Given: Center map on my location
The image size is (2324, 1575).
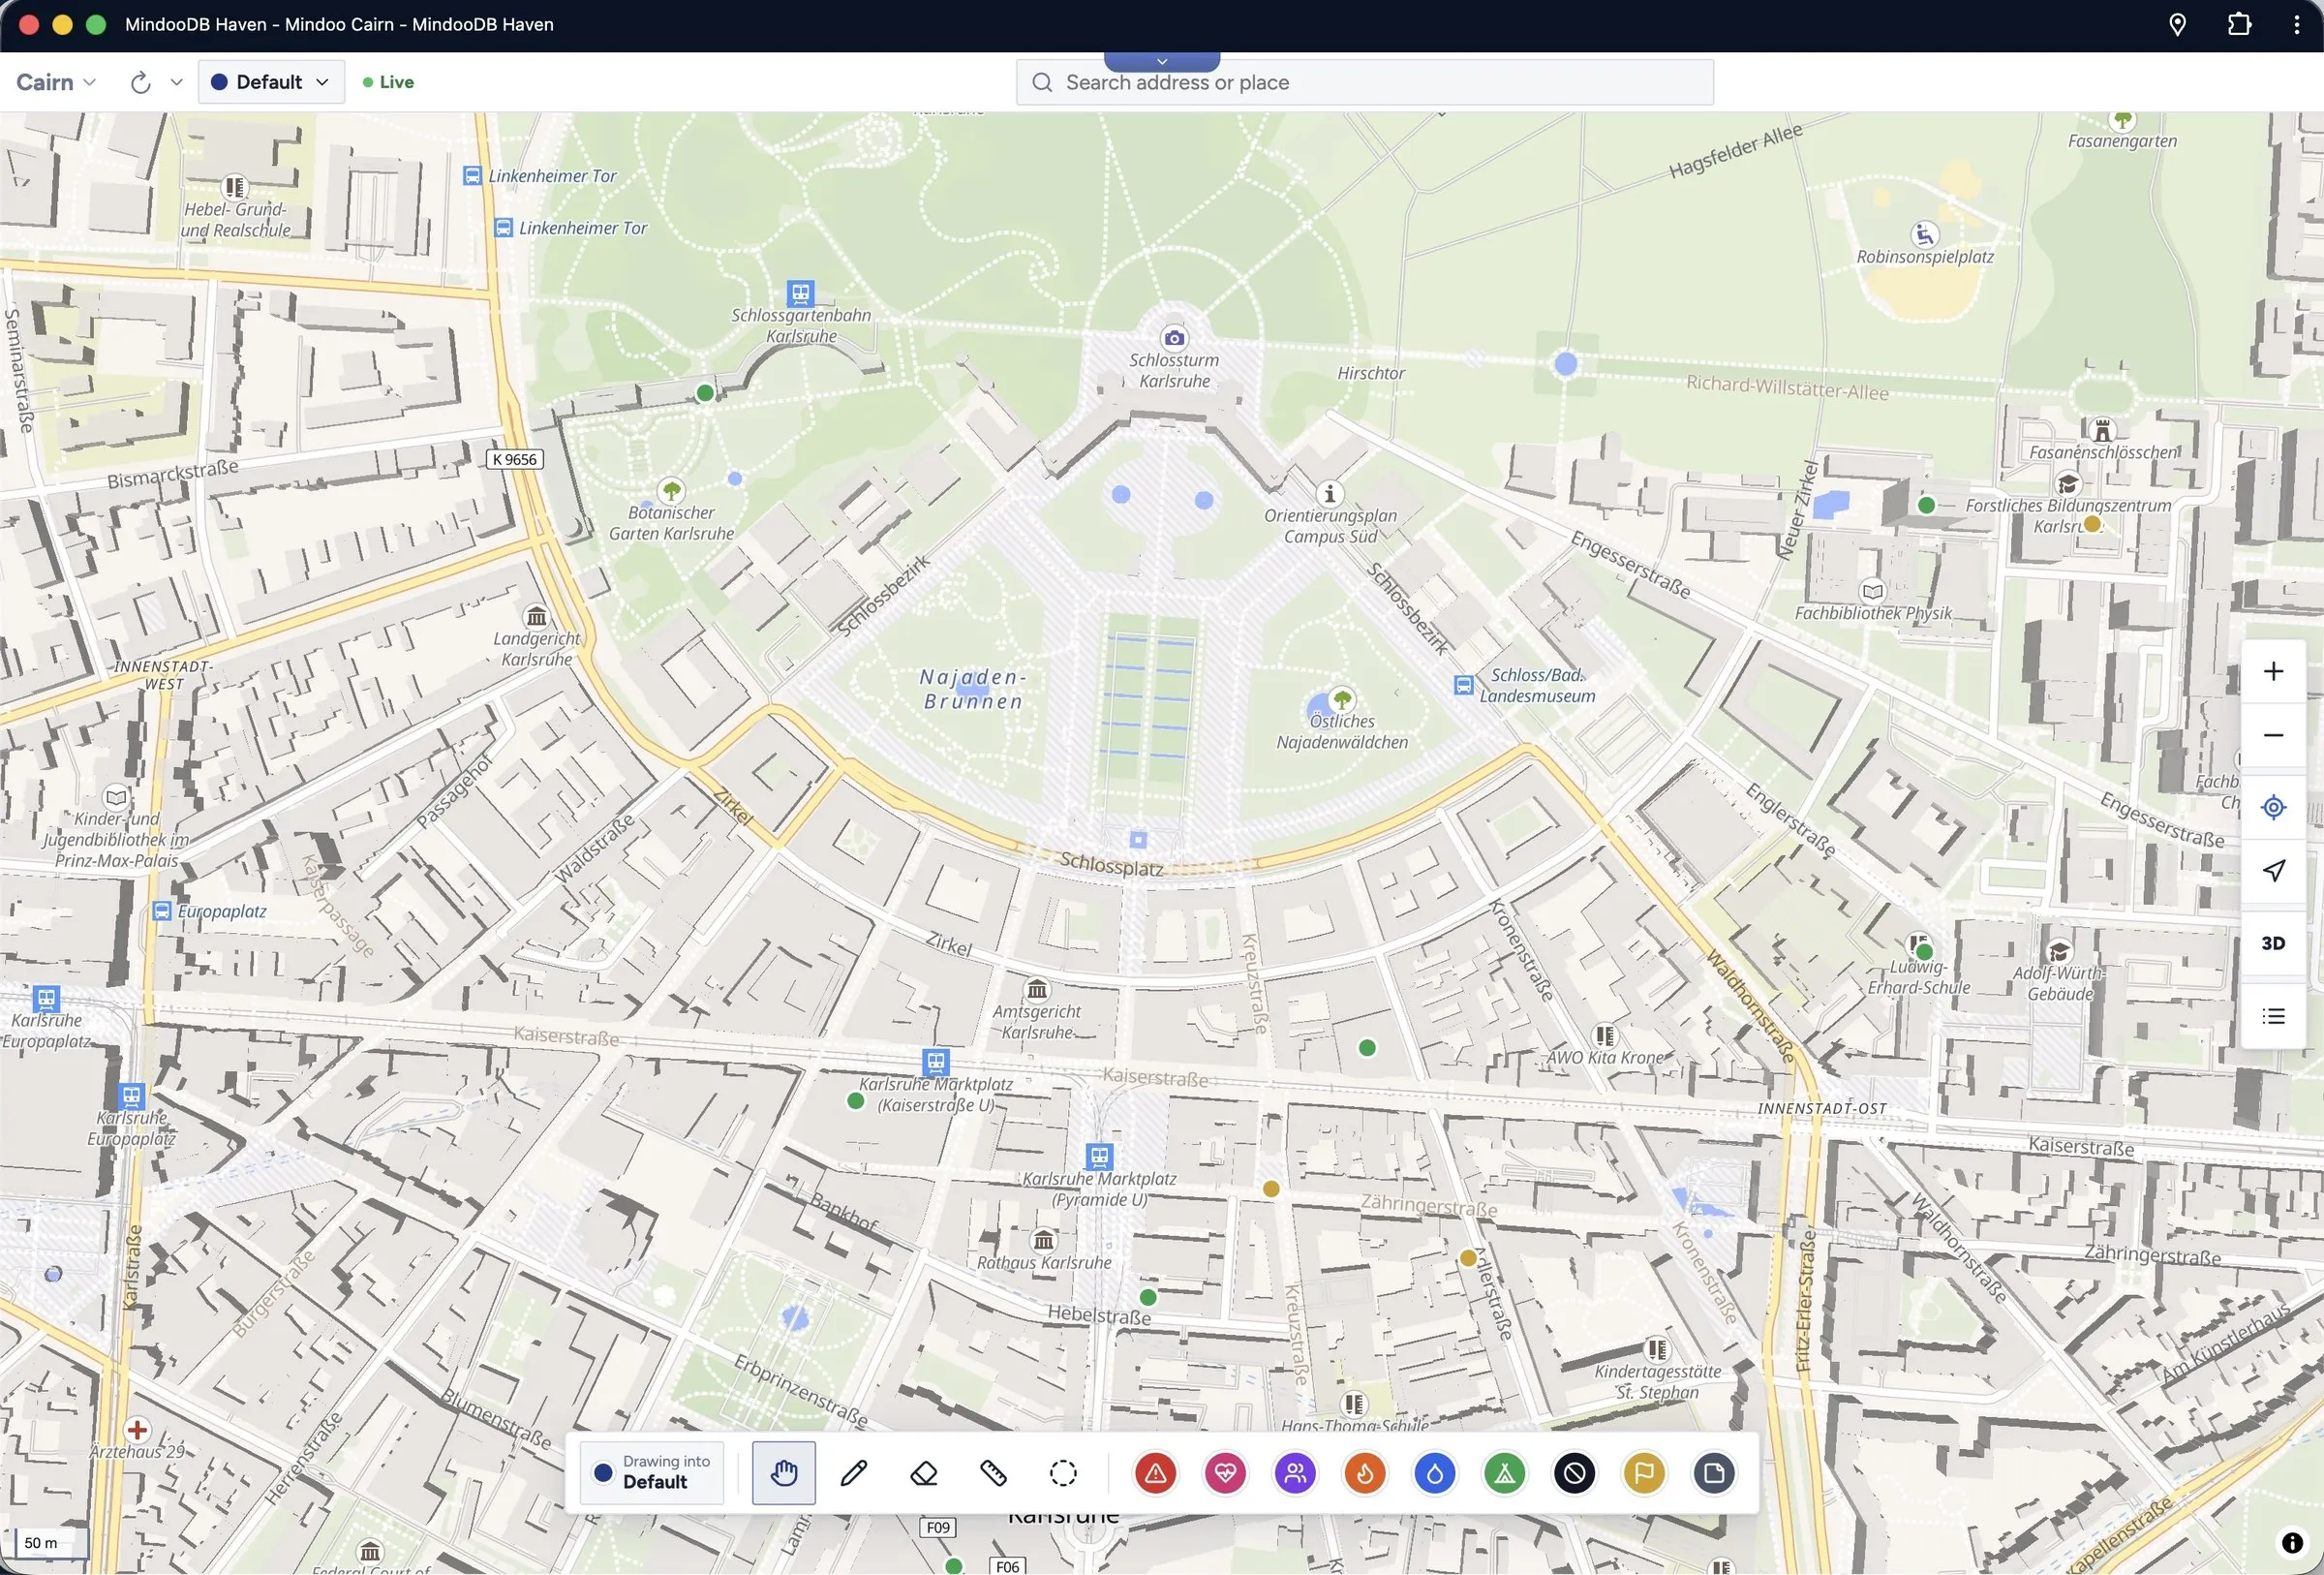Looking at the screenshot, I should click(x=2273, y=806).
